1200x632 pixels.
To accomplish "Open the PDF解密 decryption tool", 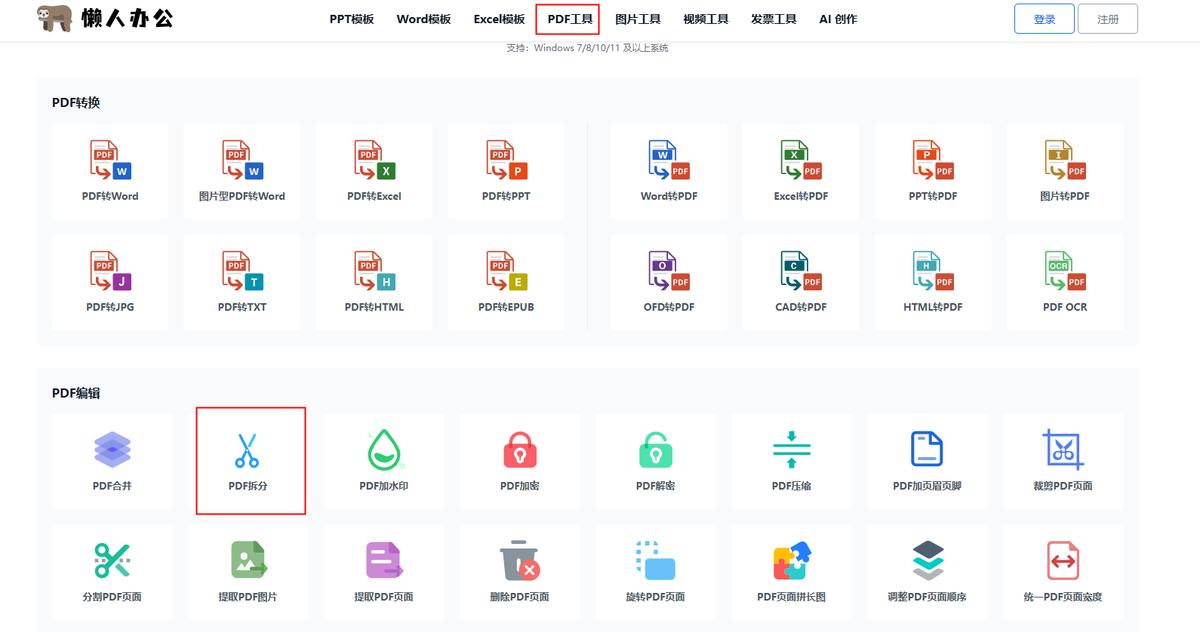I will [655, 461].
